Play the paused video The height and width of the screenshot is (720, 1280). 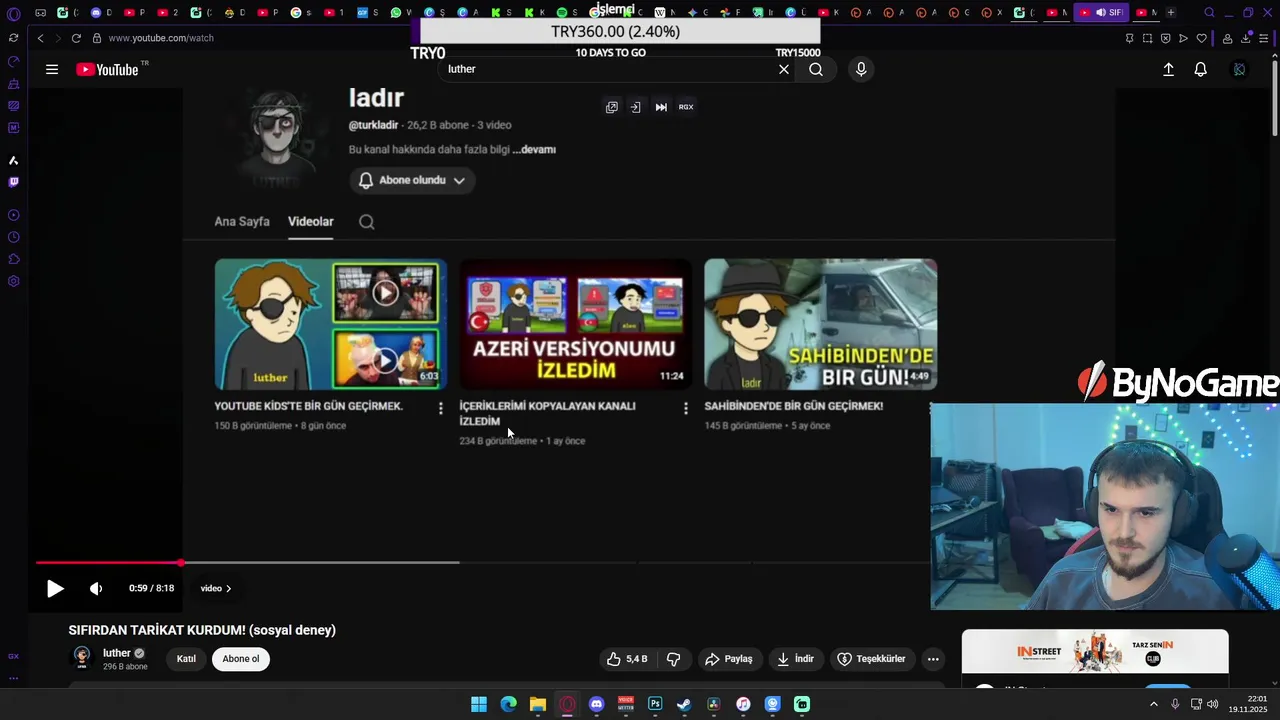[55, 589]
